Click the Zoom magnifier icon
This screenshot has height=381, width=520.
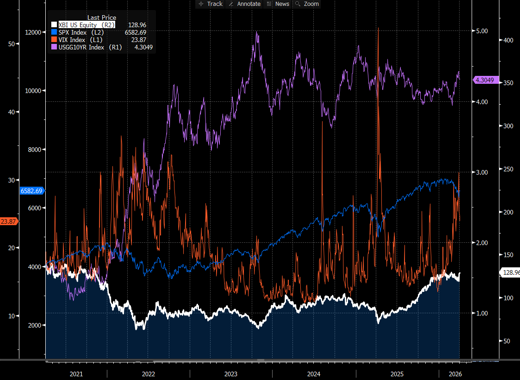pos(298,4)
